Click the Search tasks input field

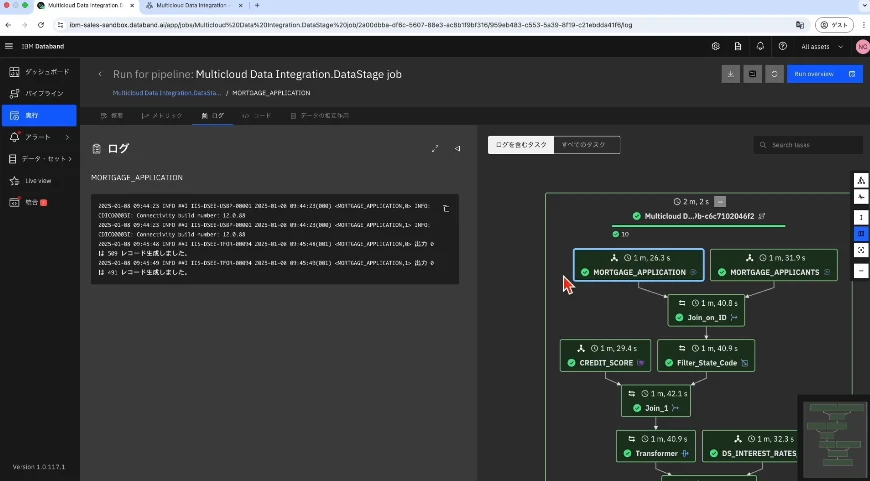[x=808, y=145]
